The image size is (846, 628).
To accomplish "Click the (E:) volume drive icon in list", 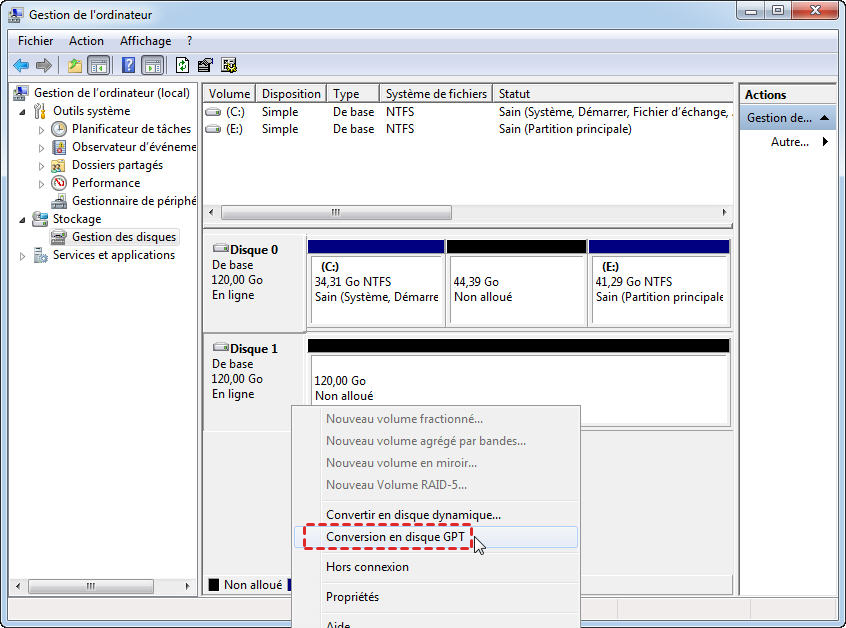I will coord(213,129).
